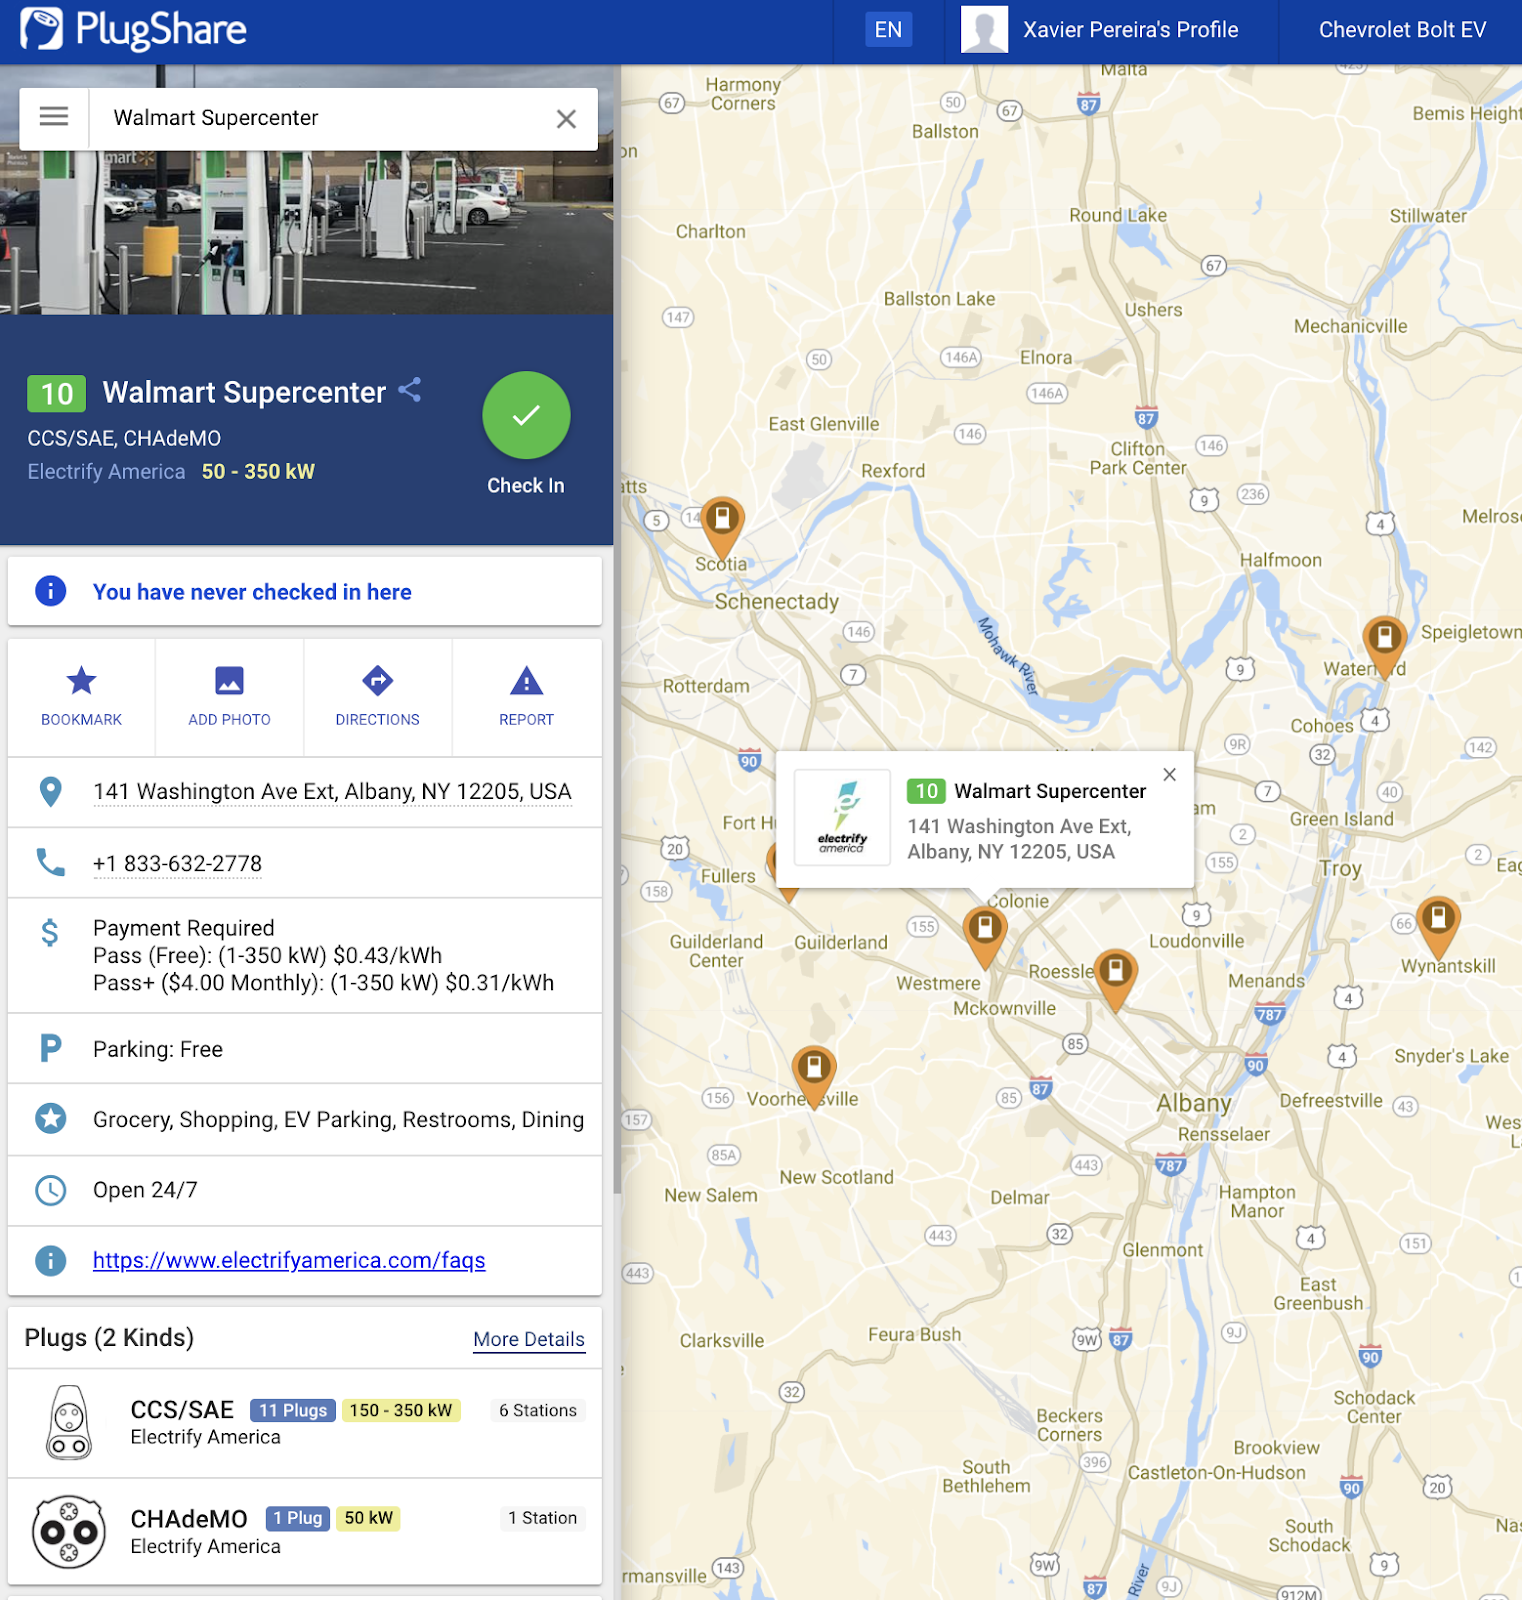Click Electrify America logo in map popup
Screen dimensions: 1522x1600
click(x=842, y=817)
